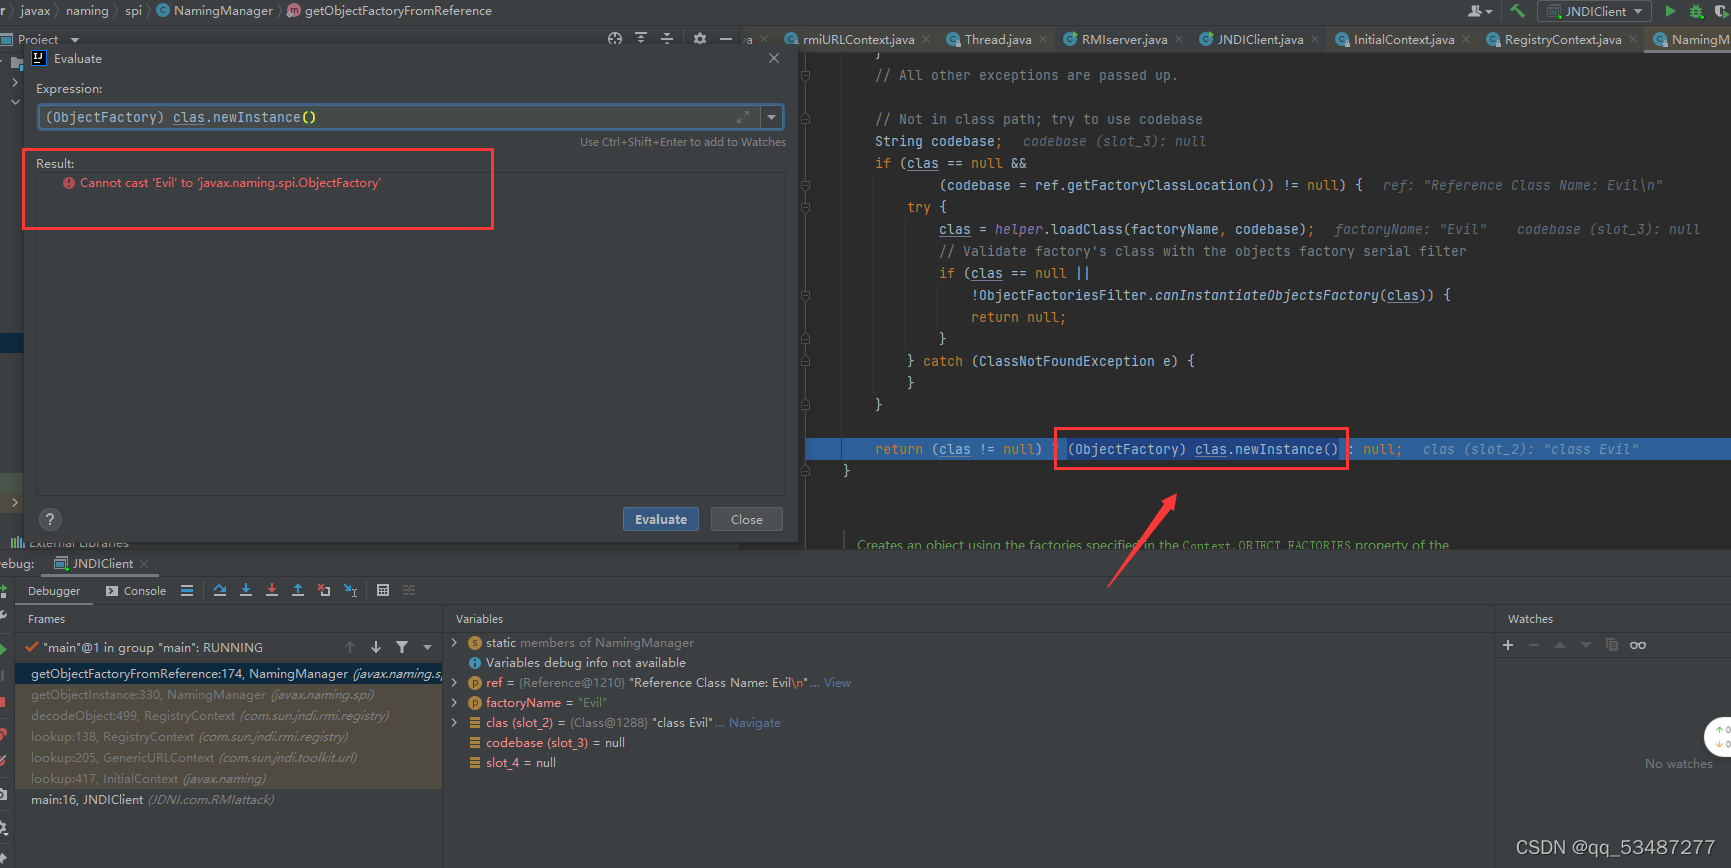1731x868 pixels.
Task: Close the JNDIClient debug session tab
Action: click(x=144, y=564)
